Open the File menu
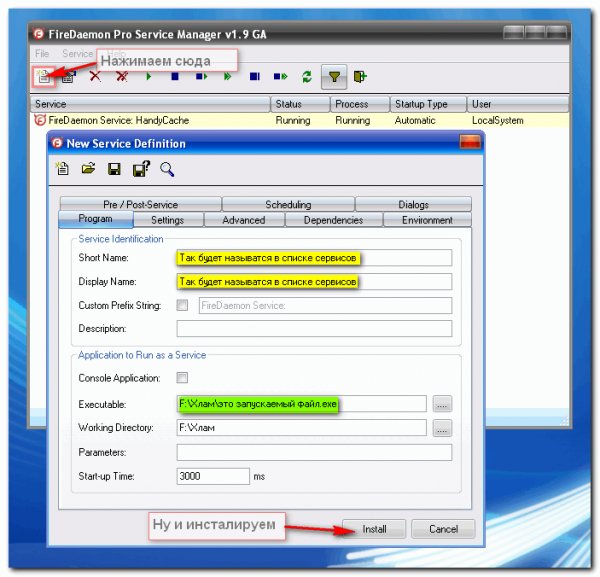Screen dimensions: 600x577 coord(42,54)
